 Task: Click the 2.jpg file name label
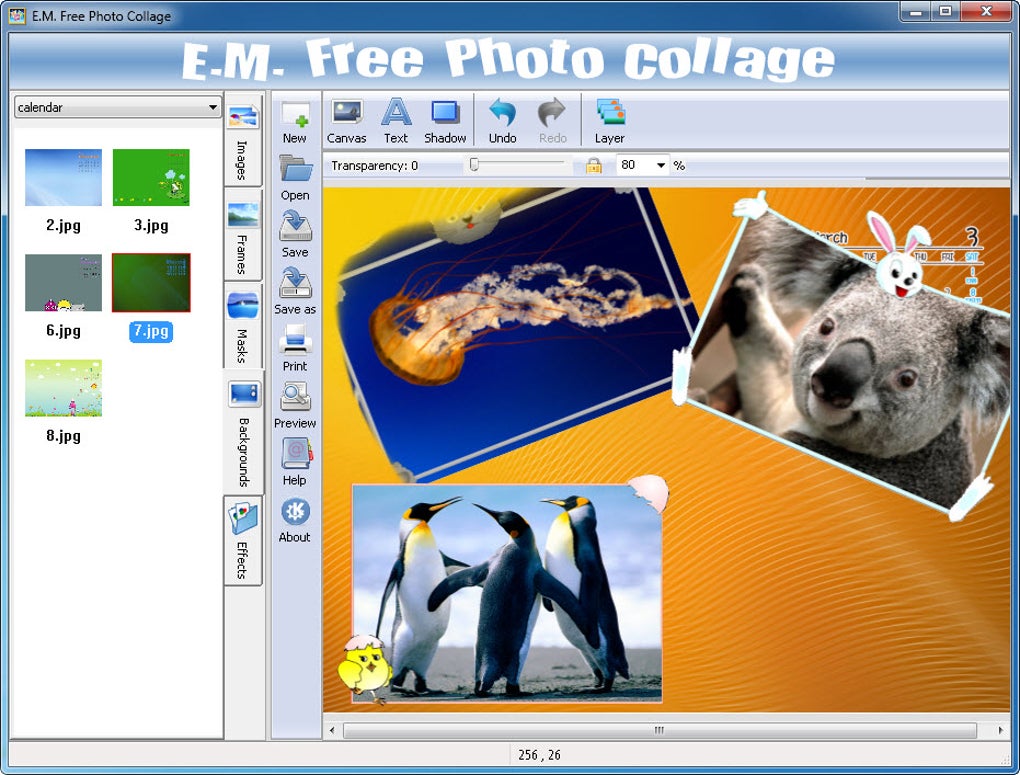(63, 226)
